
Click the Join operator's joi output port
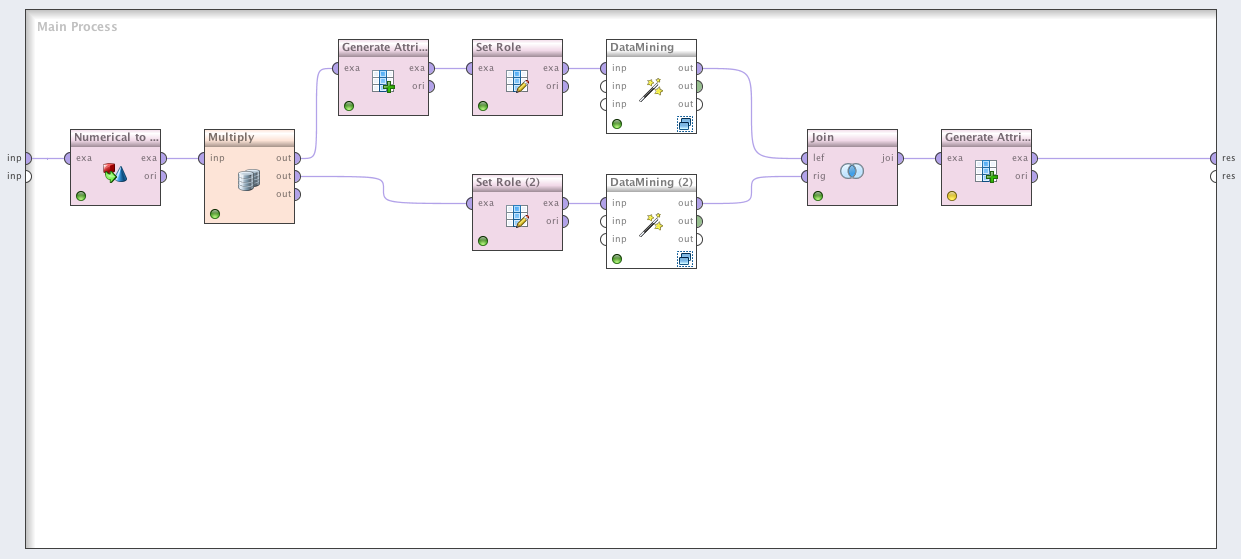click(x=900, y=158)
